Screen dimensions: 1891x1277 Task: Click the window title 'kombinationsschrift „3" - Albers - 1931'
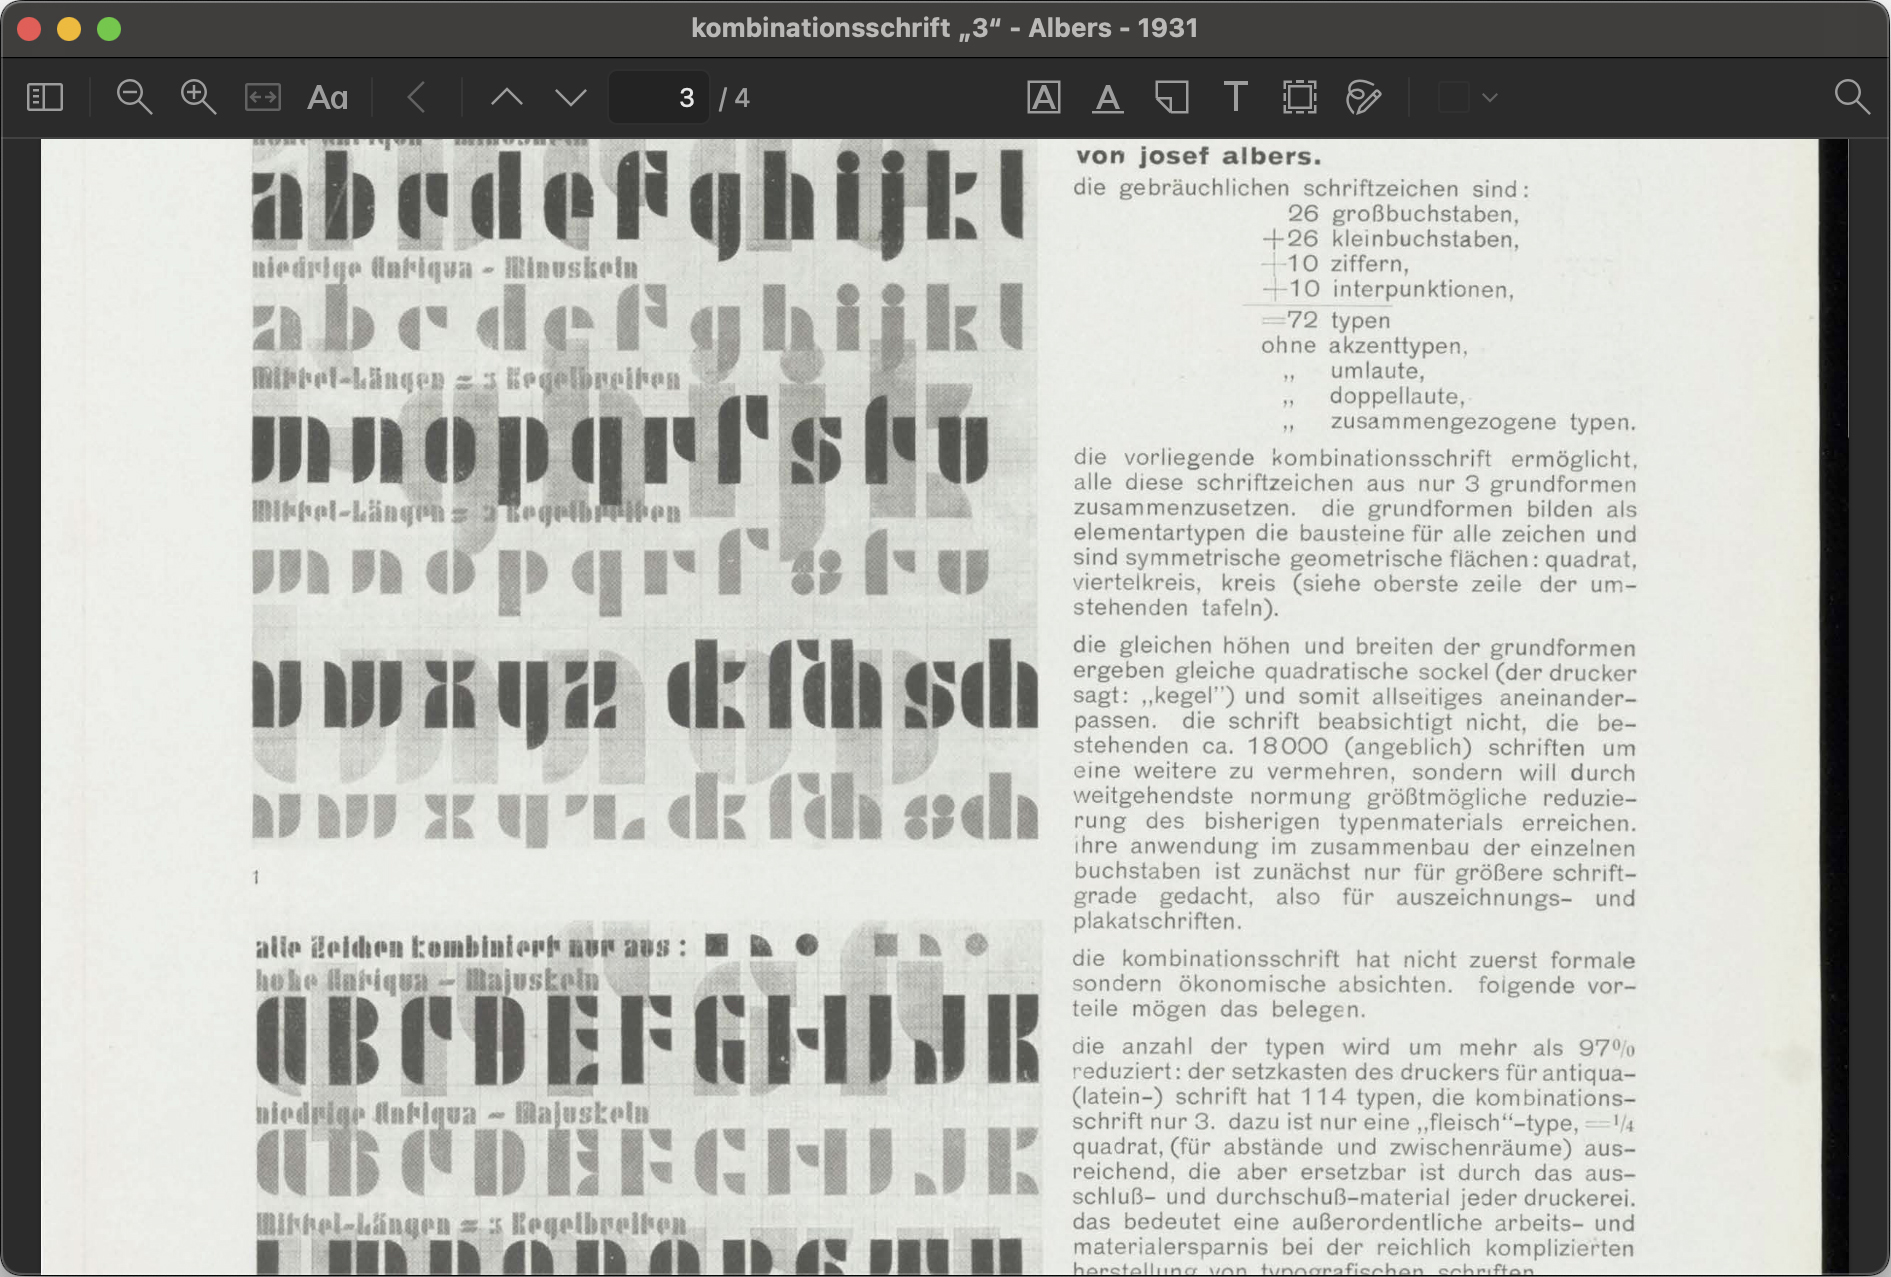pos(944,28)
